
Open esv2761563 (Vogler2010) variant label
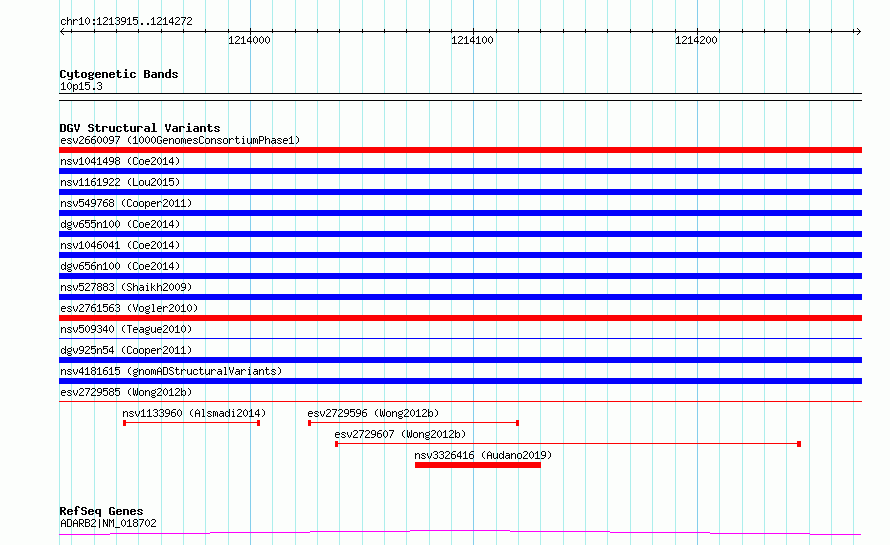pyautogui.click(x=129, y=308)
